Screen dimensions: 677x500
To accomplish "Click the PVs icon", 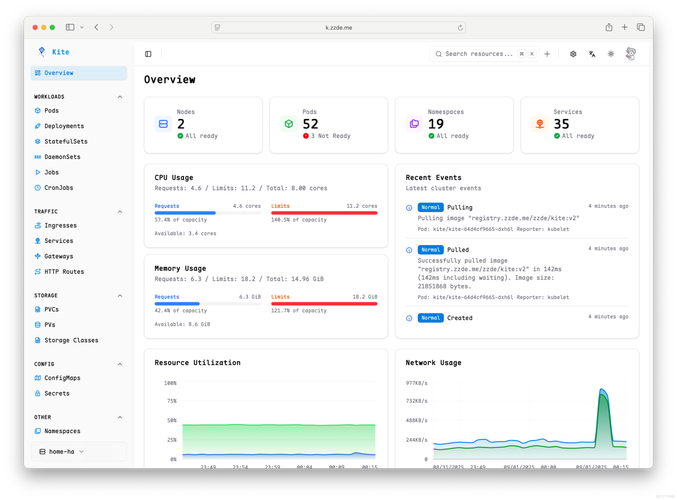I will (x=38, y=325).
